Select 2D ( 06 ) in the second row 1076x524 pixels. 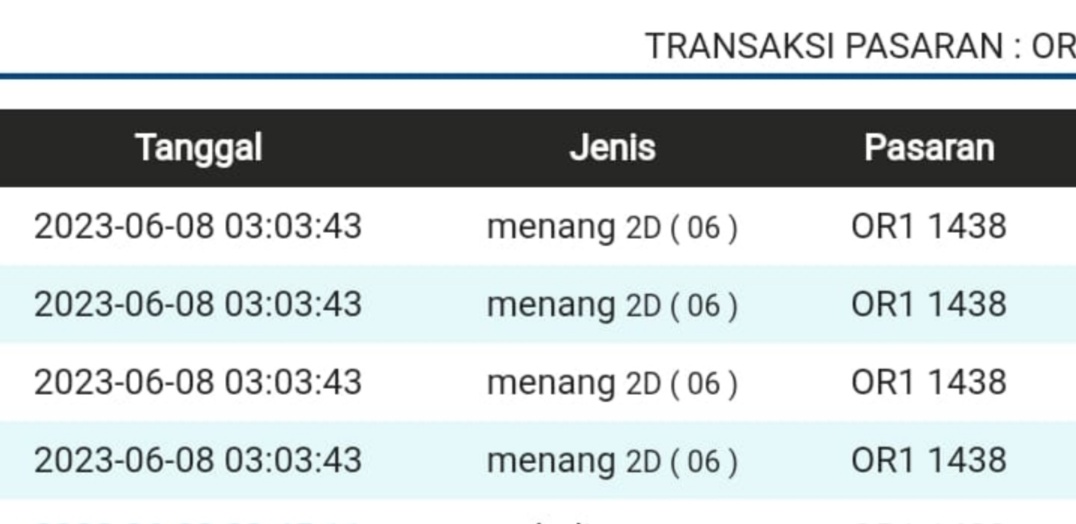click(x=682, y=305)
